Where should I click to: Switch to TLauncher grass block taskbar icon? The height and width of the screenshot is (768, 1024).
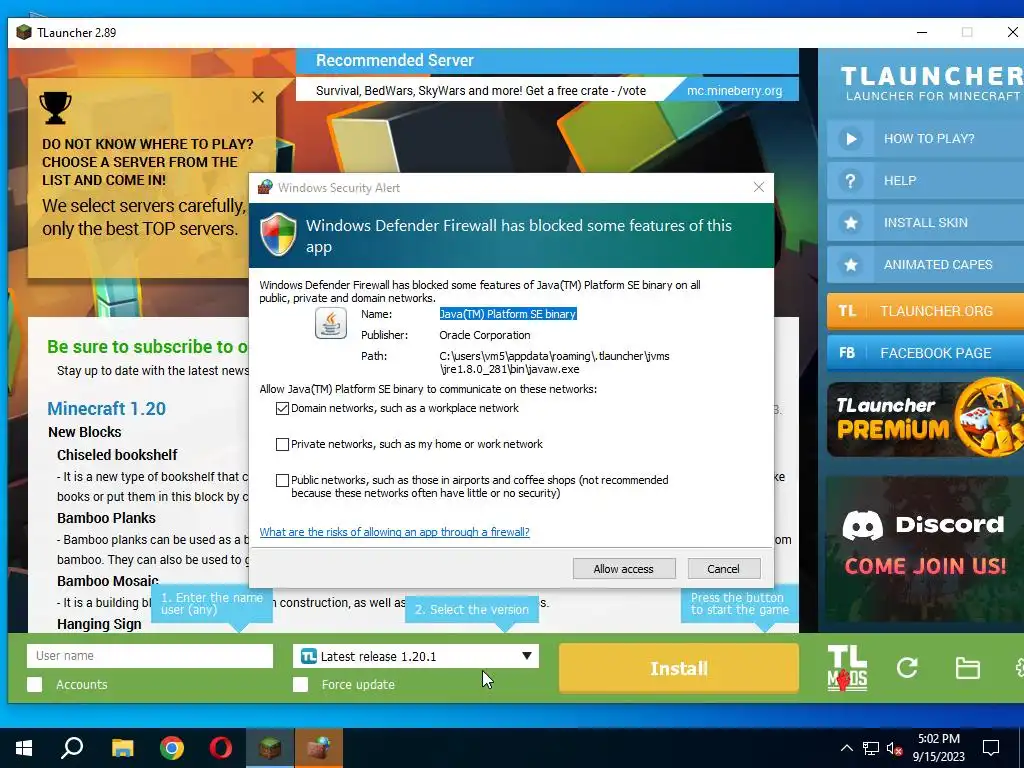point(270,748)
